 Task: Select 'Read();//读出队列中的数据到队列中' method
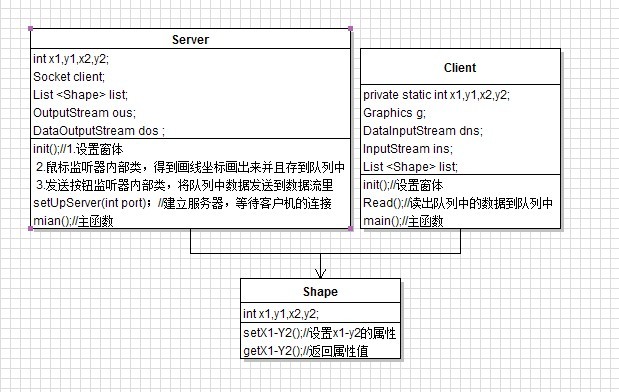pyautogui.click(x=458, y=203)
